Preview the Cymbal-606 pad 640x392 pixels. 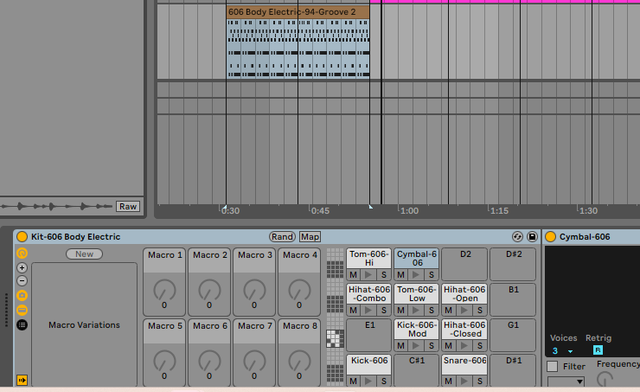(x=416, y=275)
